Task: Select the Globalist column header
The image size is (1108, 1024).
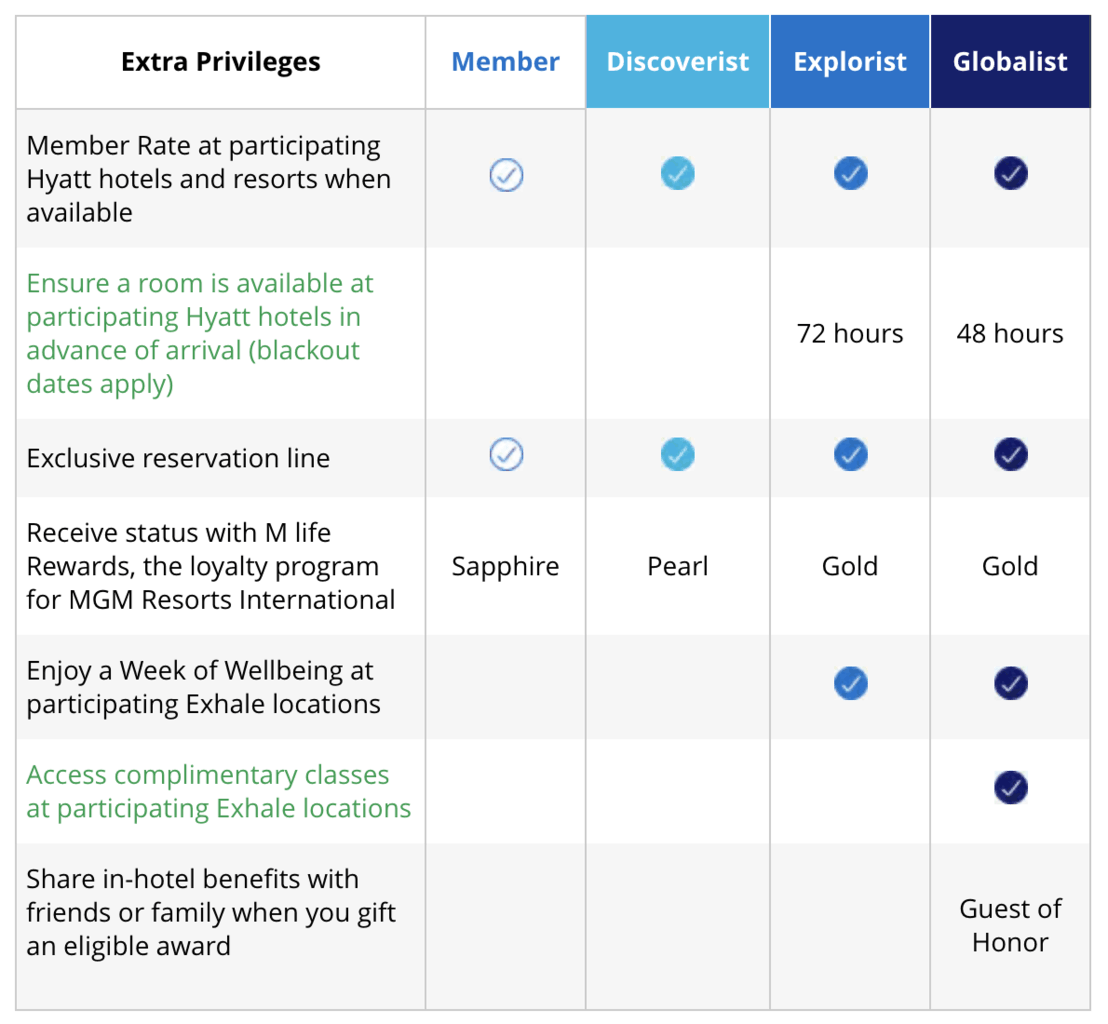Action: (x=1010, y=62)
